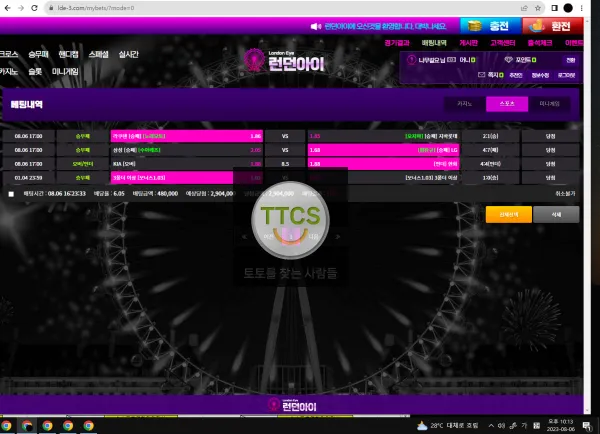Viewport: 600px width, 434px height.
Task: Switch to the 카지노 history tab
Action: tap(465, 104)
